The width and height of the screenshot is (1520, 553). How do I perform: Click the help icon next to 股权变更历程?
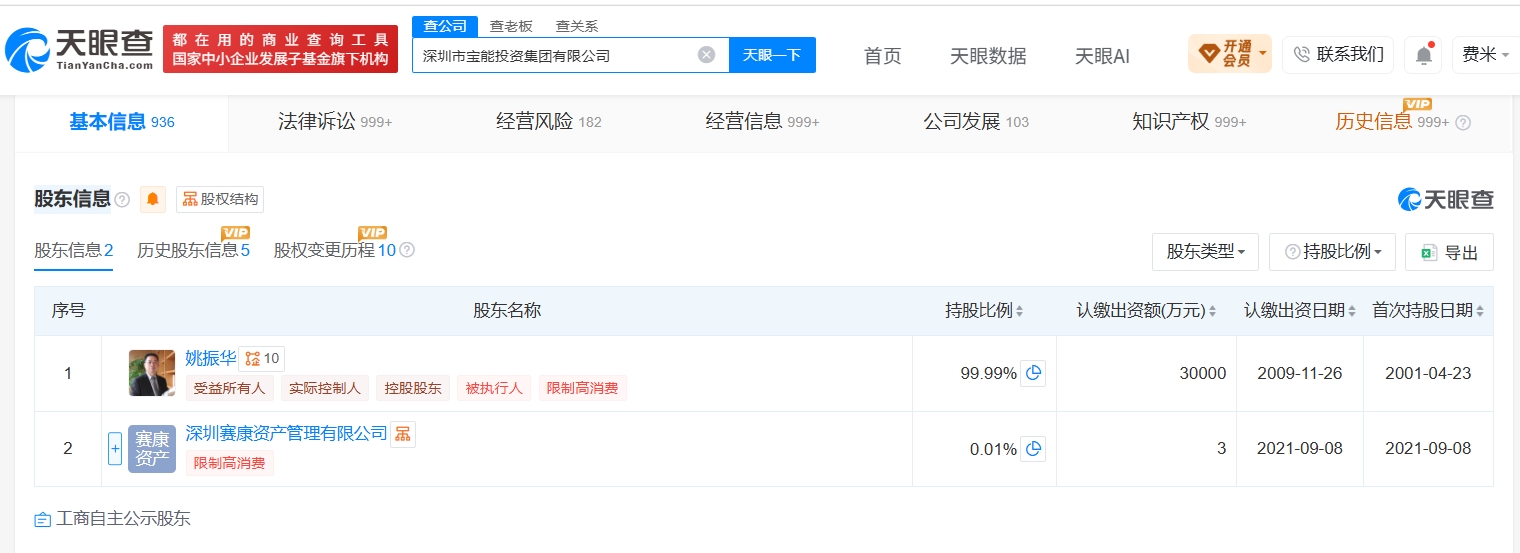407,250
